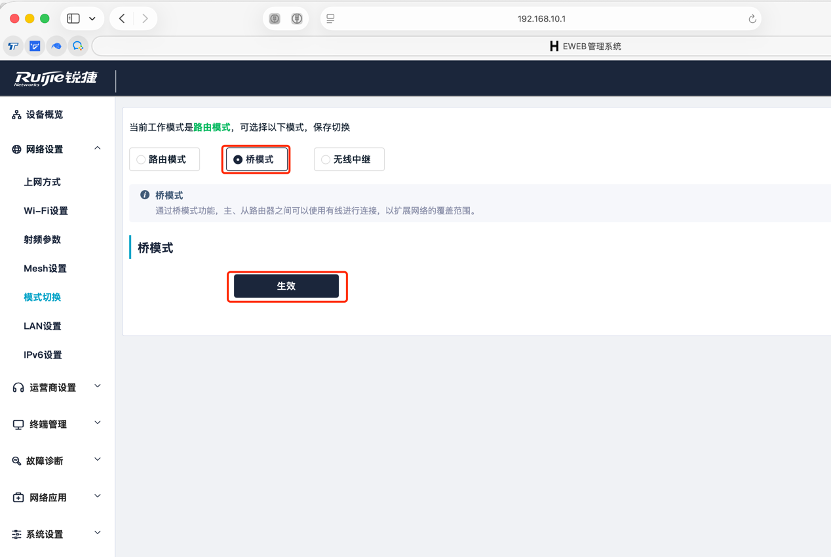
Task: Expand 运营商设置 chevron
Action: (x=98, y=386)
